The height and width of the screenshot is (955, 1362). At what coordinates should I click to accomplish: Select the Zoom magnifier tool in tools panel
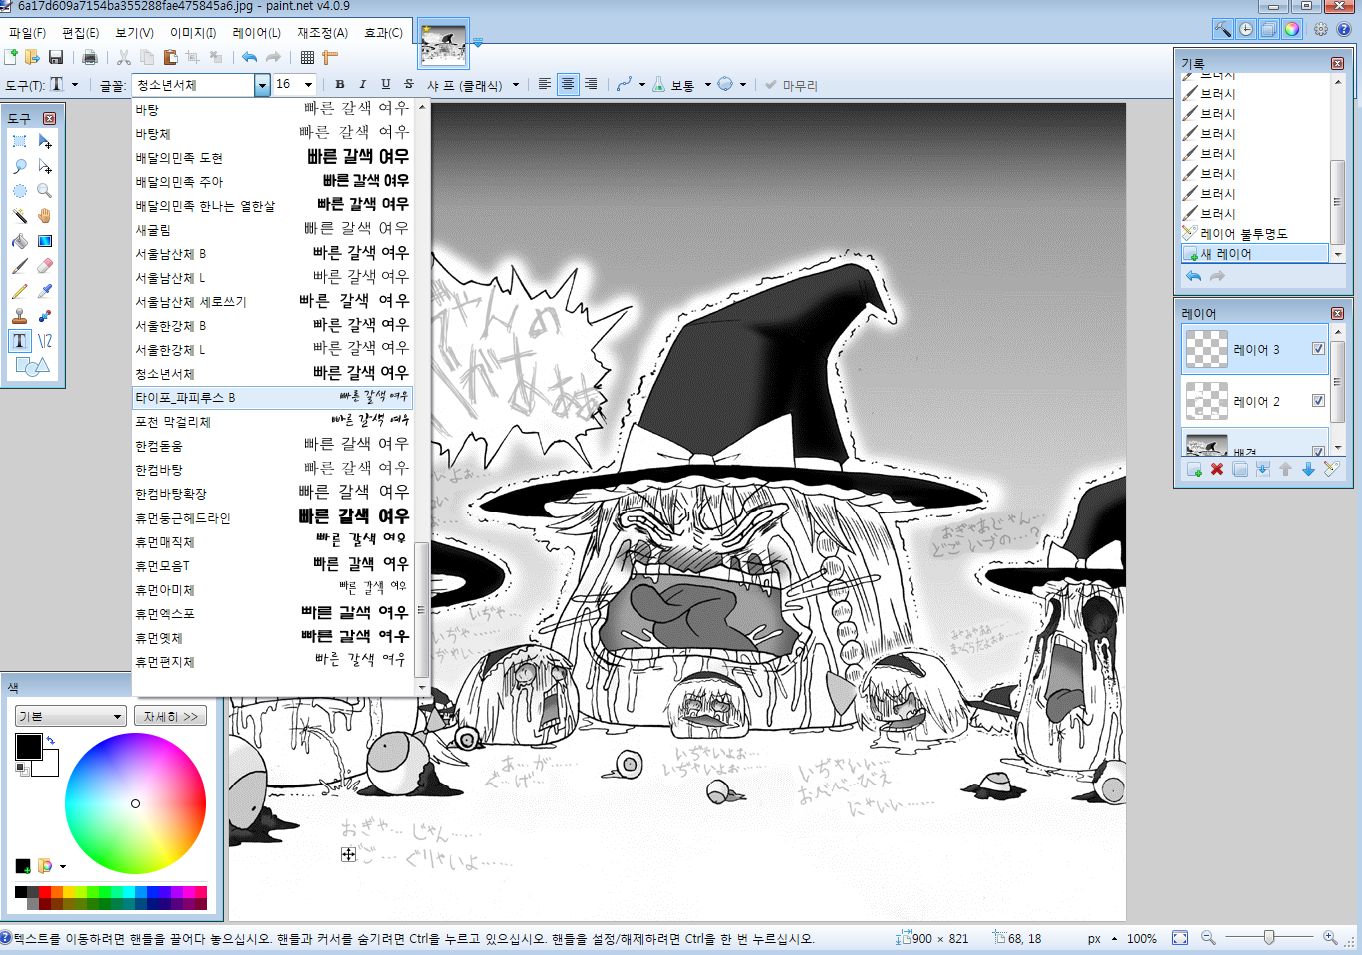(45, 191)
